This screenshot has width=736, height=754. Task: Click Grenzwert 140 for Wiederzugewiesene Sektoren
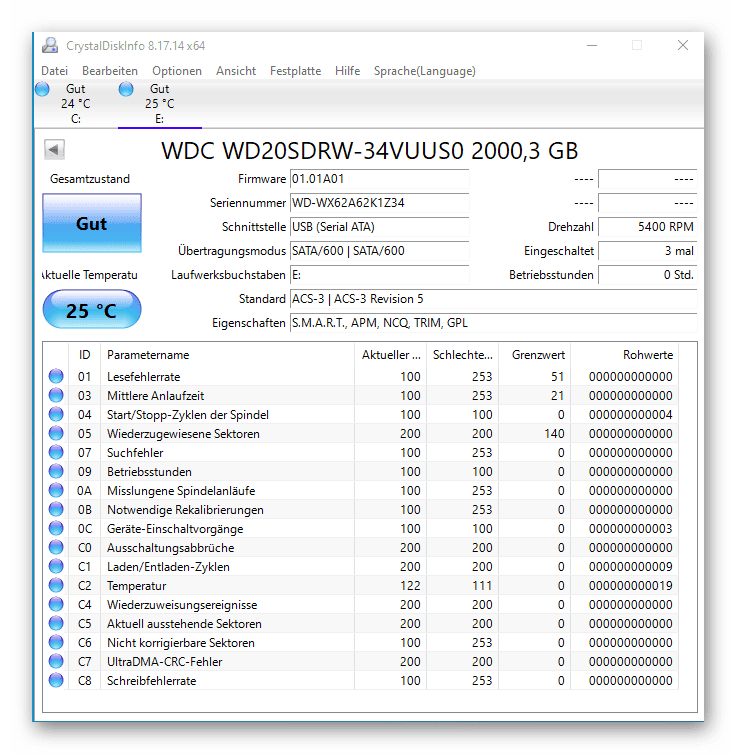[554, 434]
